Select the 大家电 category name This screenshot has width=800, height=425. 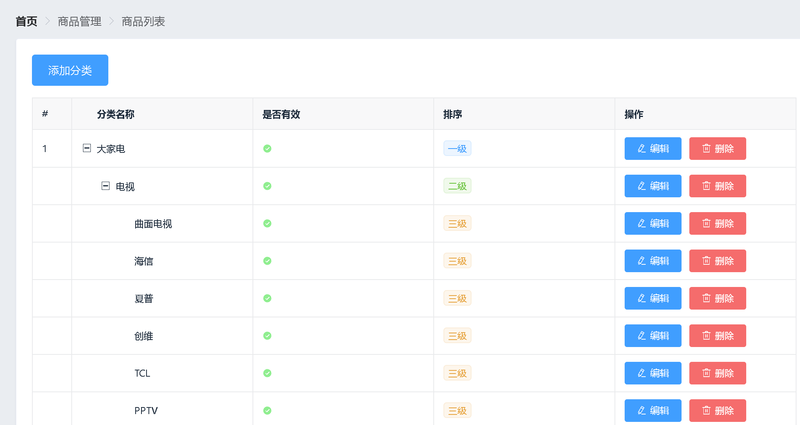[x=111, y=149]
